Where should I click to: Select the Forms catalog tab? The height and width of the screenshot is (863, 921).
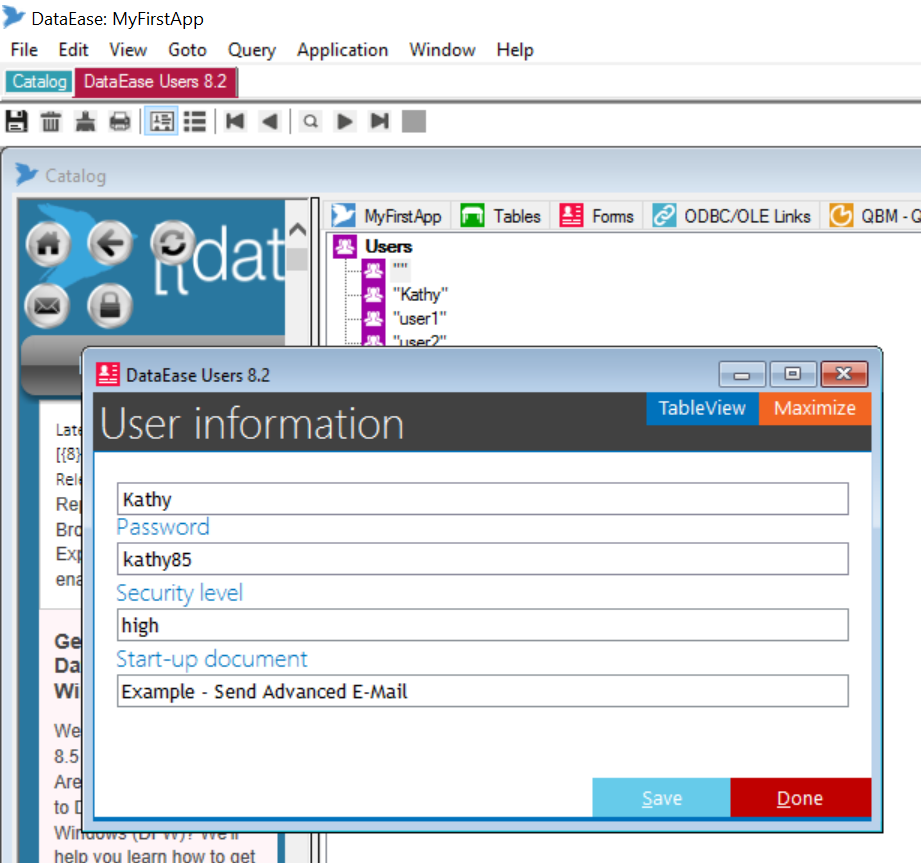click(x=597, y=216)
